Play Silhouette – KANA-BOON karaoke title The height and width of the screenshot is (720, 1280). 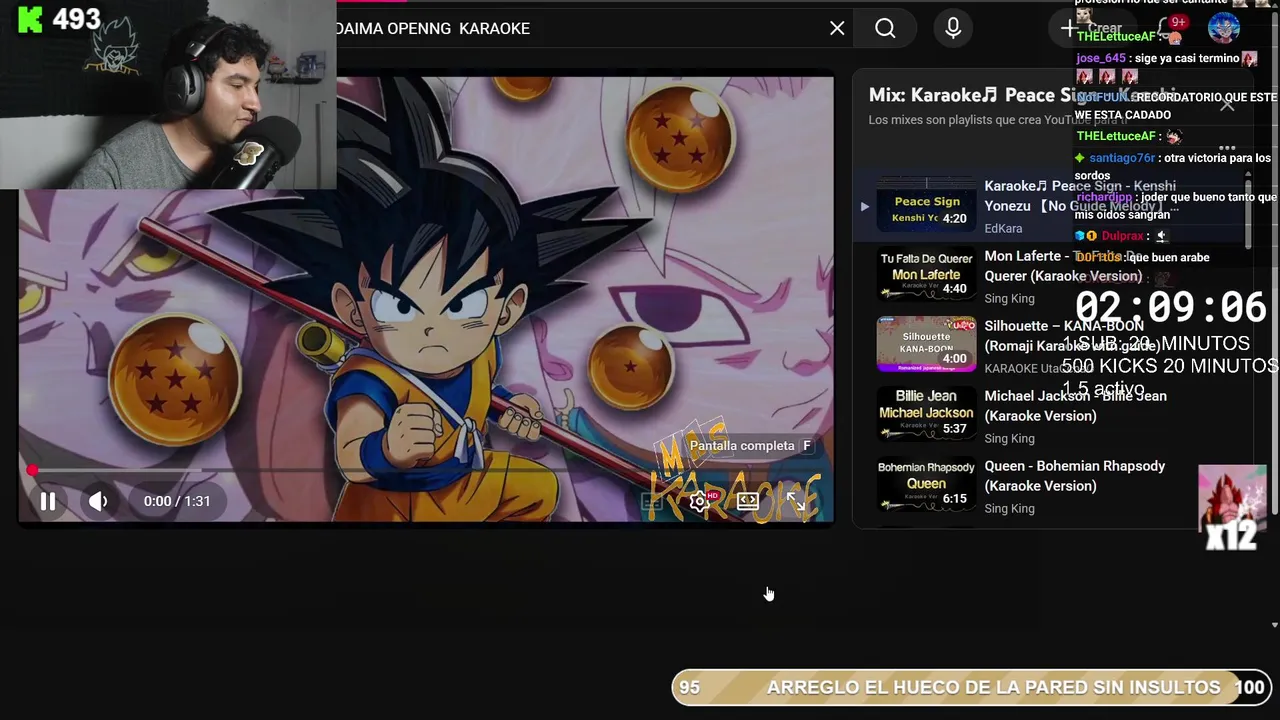1072,336
